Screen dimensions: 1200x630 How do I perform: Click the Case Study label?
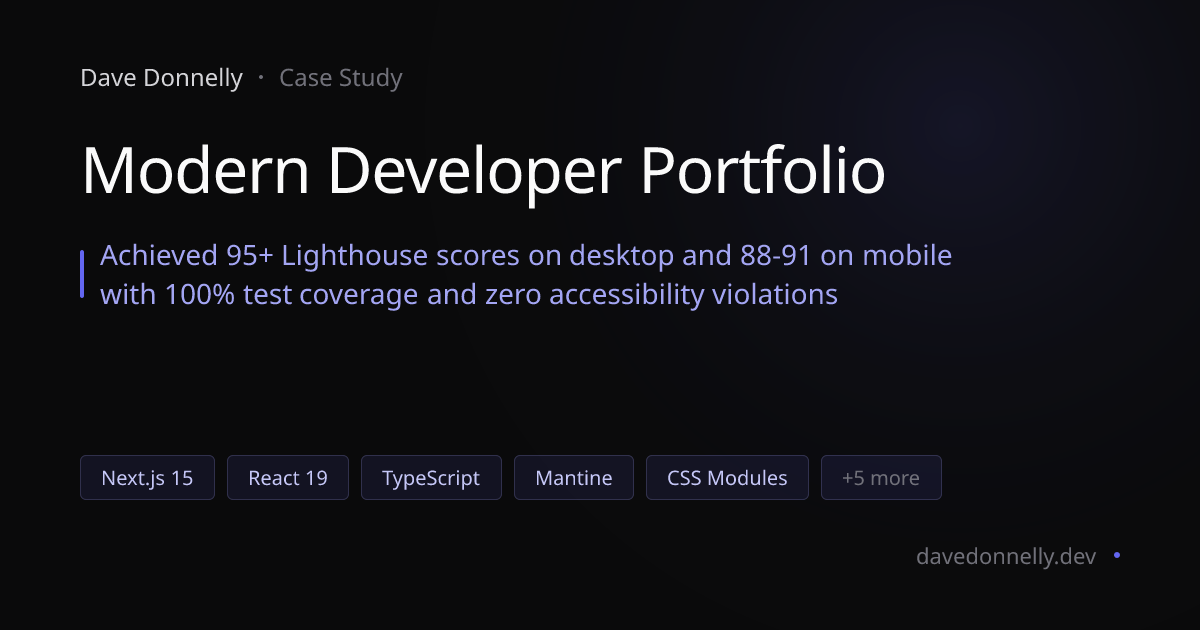point(341,78)
